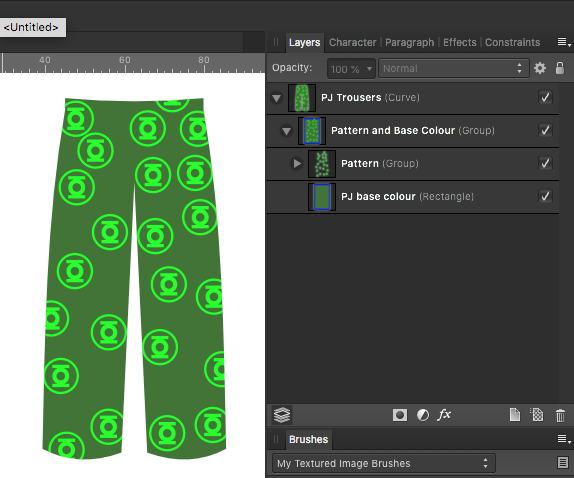Switch to the Effects tab
The width and height of the screenshot is (574, 478).
click(460, 42)
